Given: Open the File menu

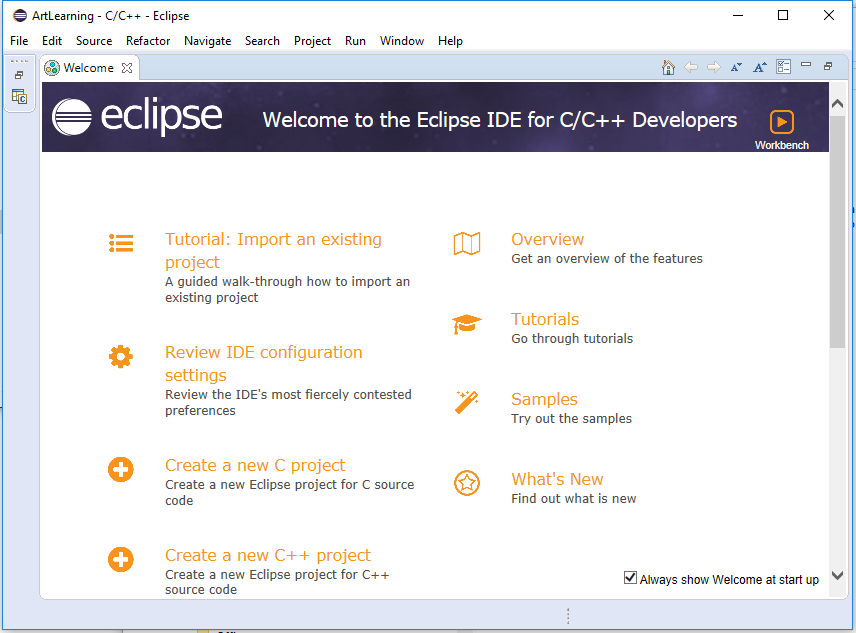Looking at the screenshot, I should pyautogui.click(x=19, y=41).
